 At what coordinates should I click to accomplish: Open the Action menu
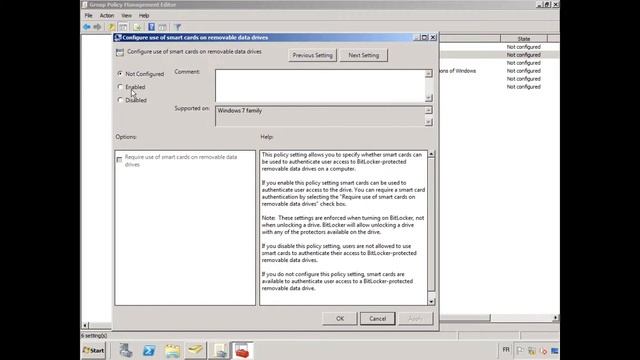[x=107, y=16]
